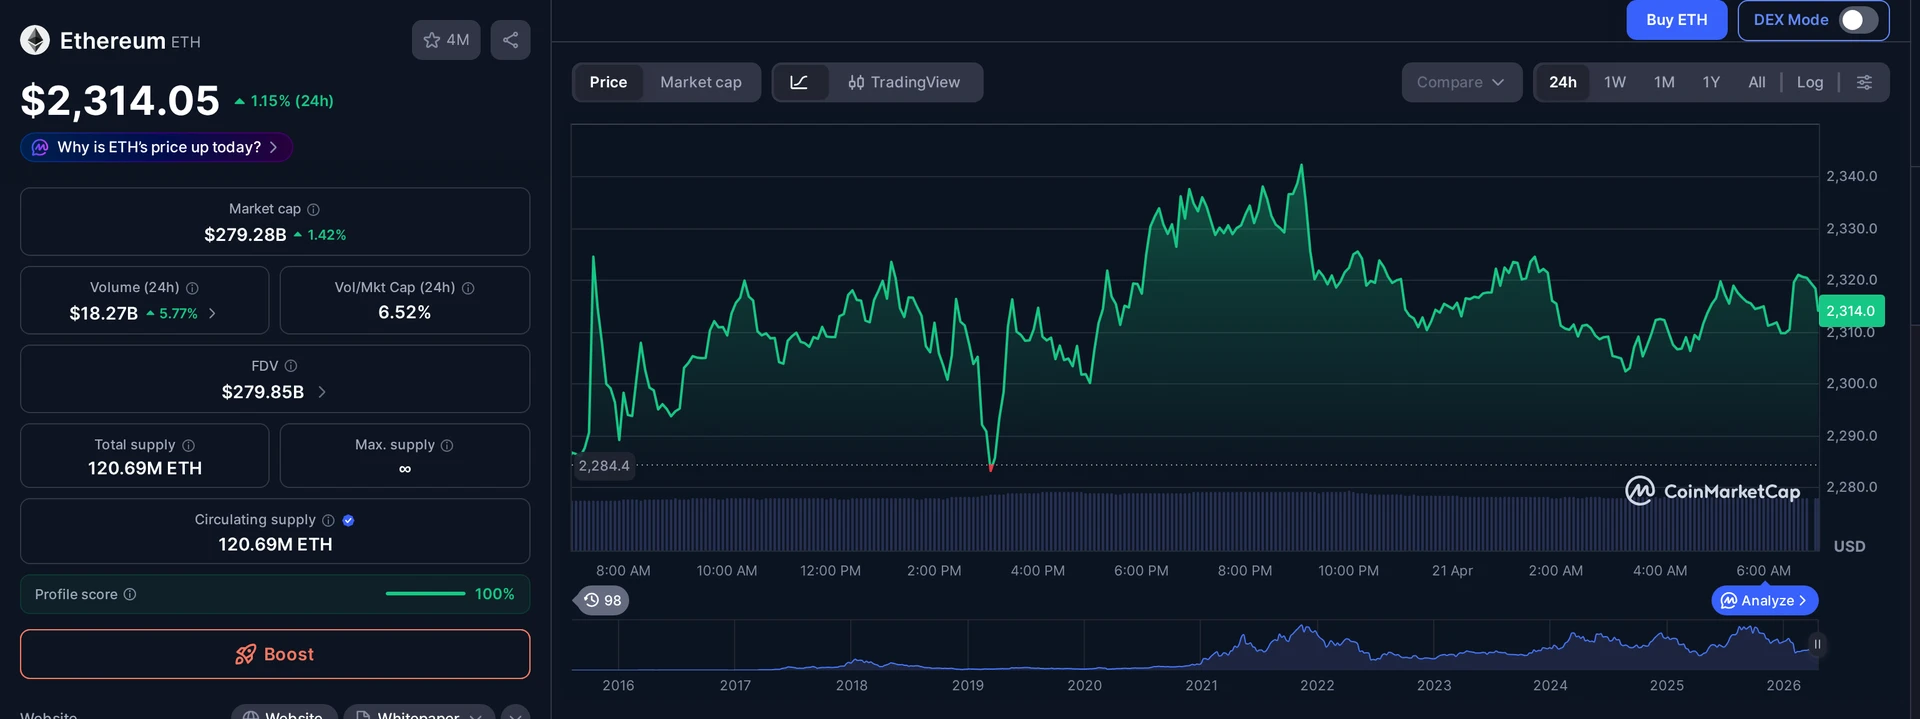This screenshot has width=1920, height=719.
Task: Open chart settings sliders icon
Action: (1864, 82)
